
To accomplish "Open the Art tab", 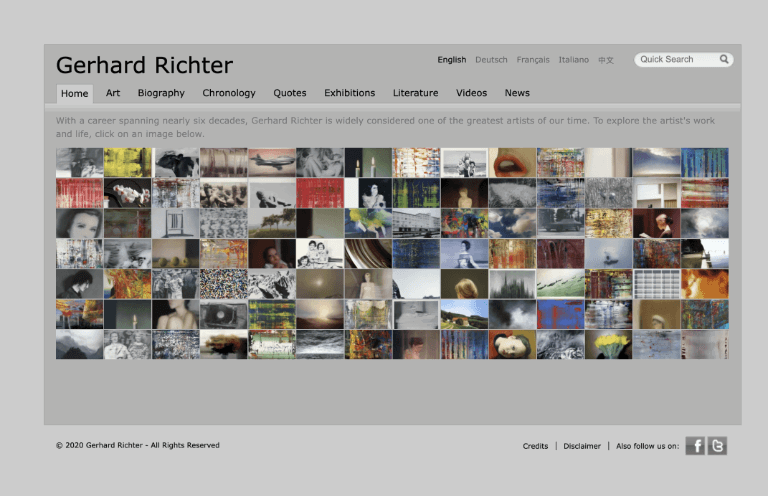I will pyautogui.click(x=113, y=93).
